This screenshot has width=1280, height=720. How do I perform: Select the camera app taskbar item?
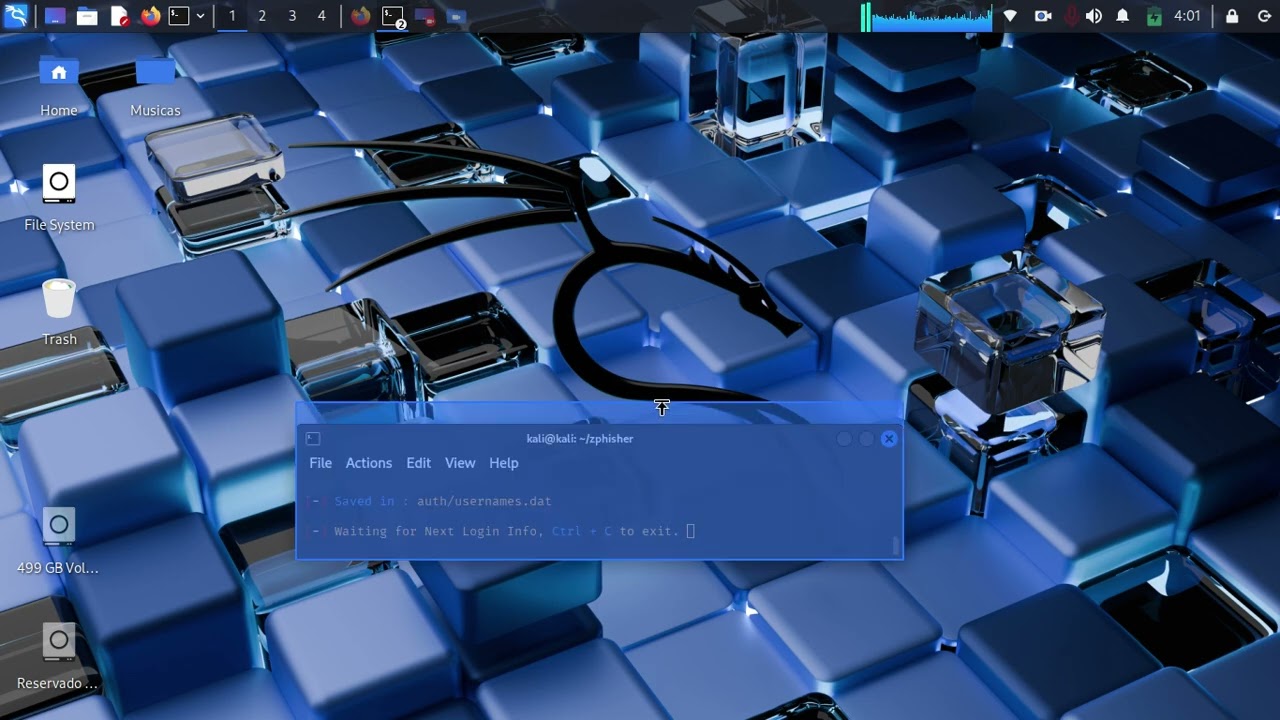point(456,16)
